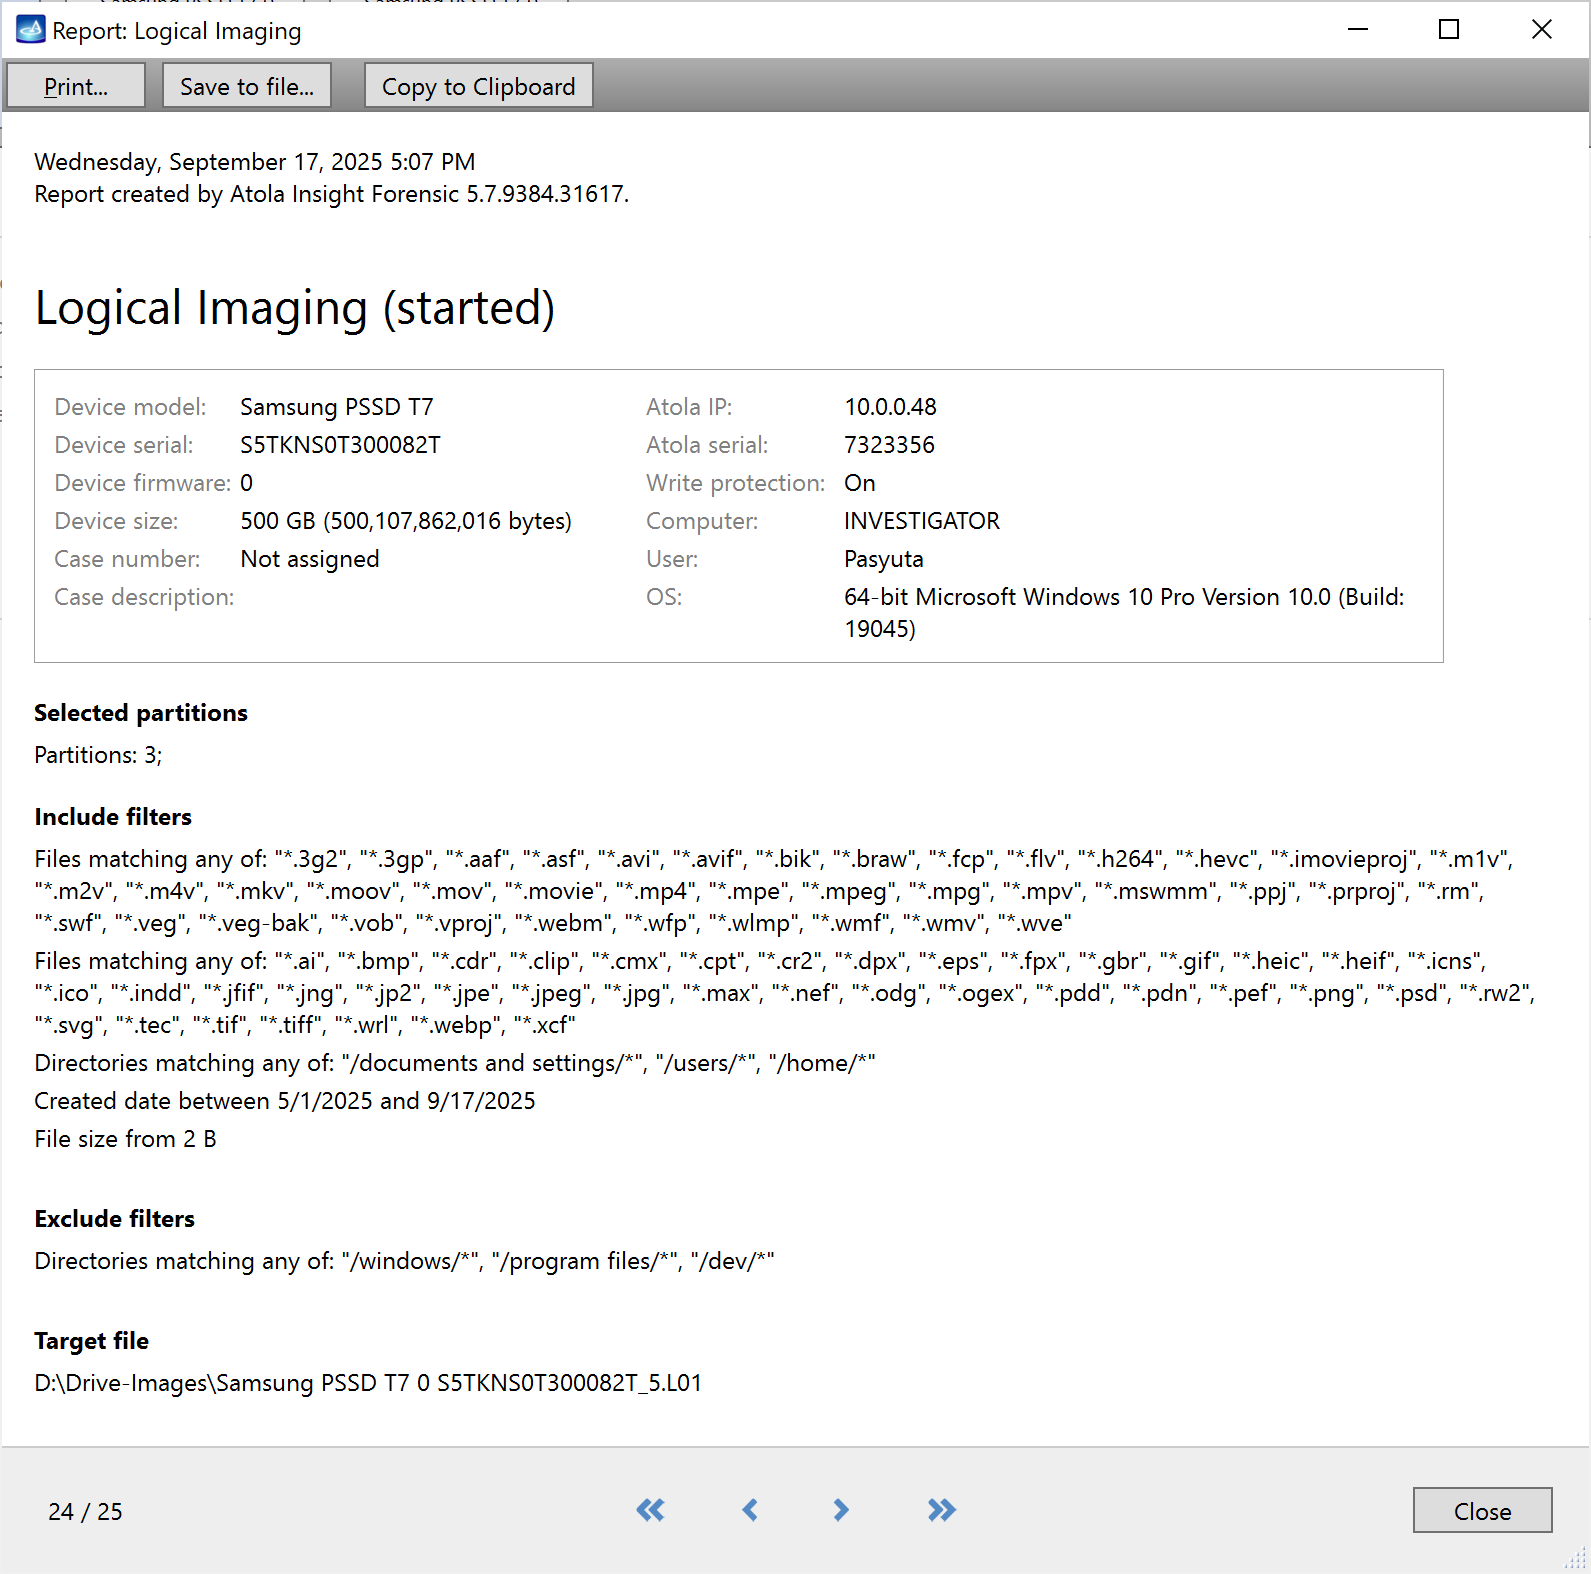The image size is (1591, 1574).
Task: Click User value Pasyuta
Action: coord(884,559)
